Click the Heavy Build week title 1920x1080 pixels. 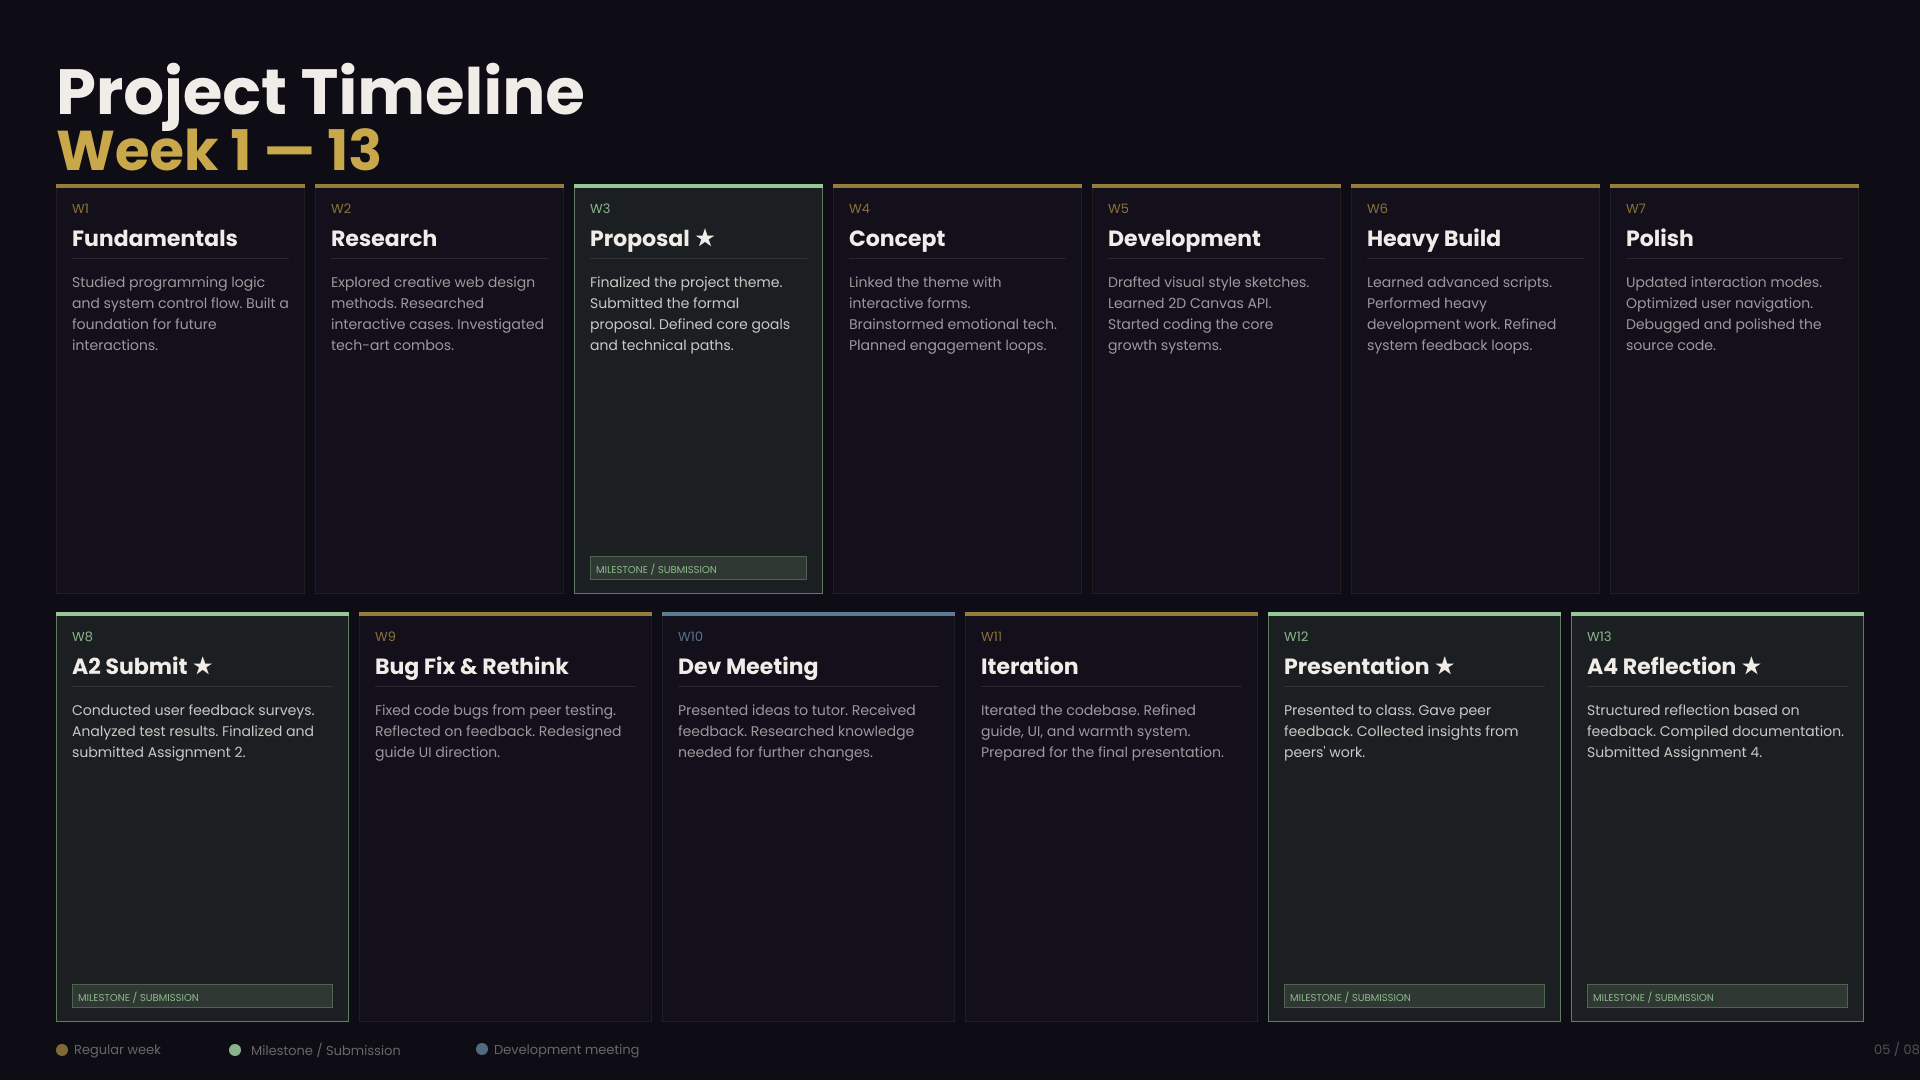pyautogui.click(x=1434, y=239)
